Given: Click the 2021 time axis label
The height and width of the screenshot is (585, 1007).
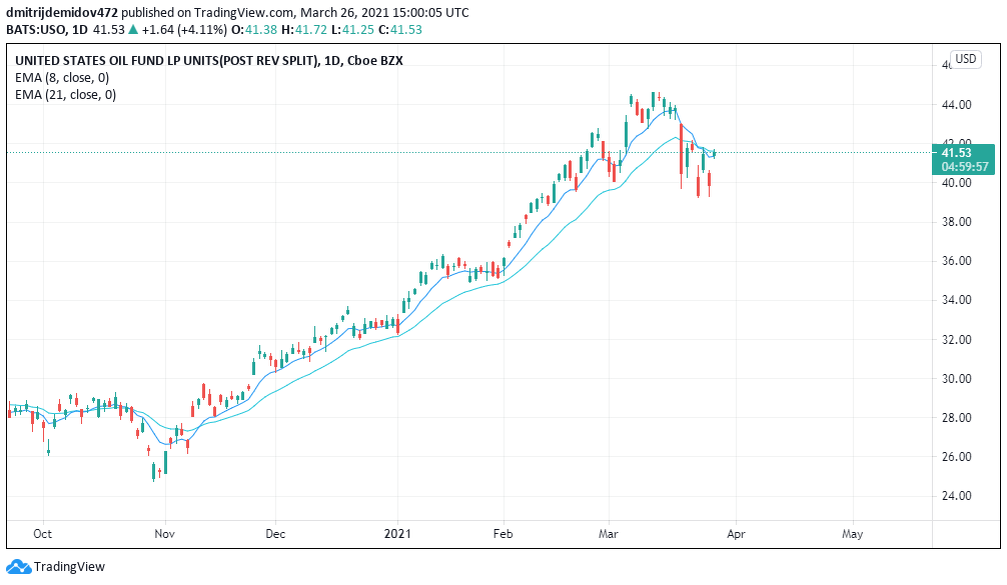Looking at the screenshot, I should (x=398, y=534).
